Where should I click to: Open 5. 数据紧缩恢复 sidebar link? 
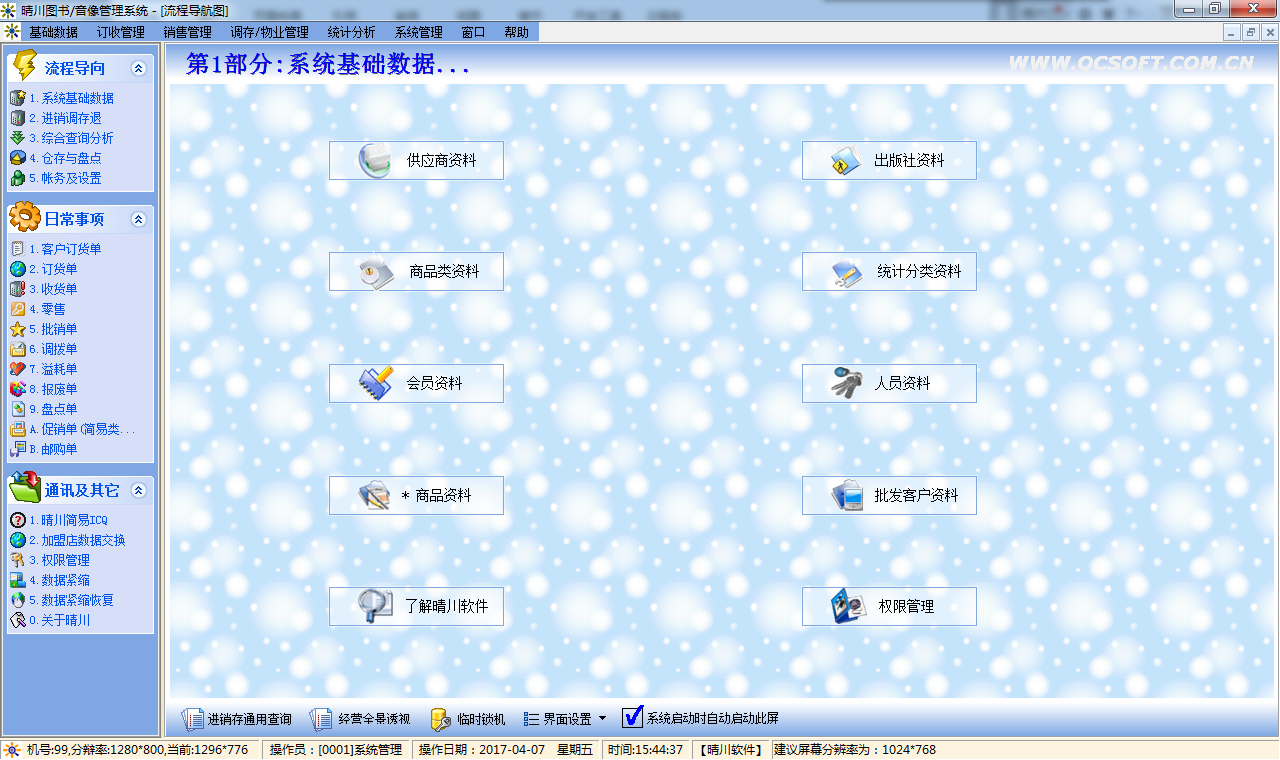(x=71, y=600)
